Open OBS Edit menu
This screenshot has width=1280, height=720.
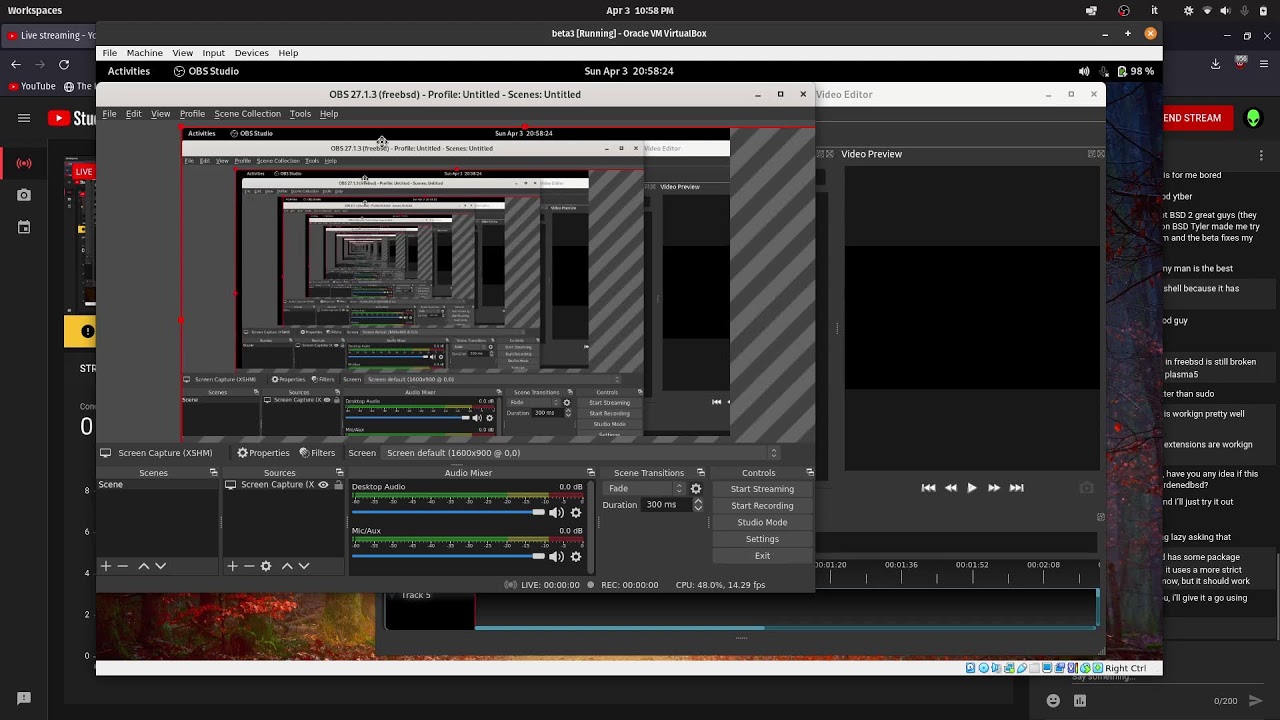click(x=133, y=114)
